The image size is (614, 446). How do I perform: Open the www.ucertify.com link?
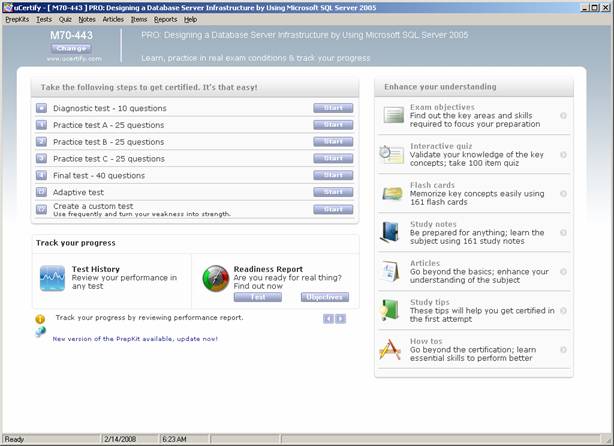tap(74, 59)
